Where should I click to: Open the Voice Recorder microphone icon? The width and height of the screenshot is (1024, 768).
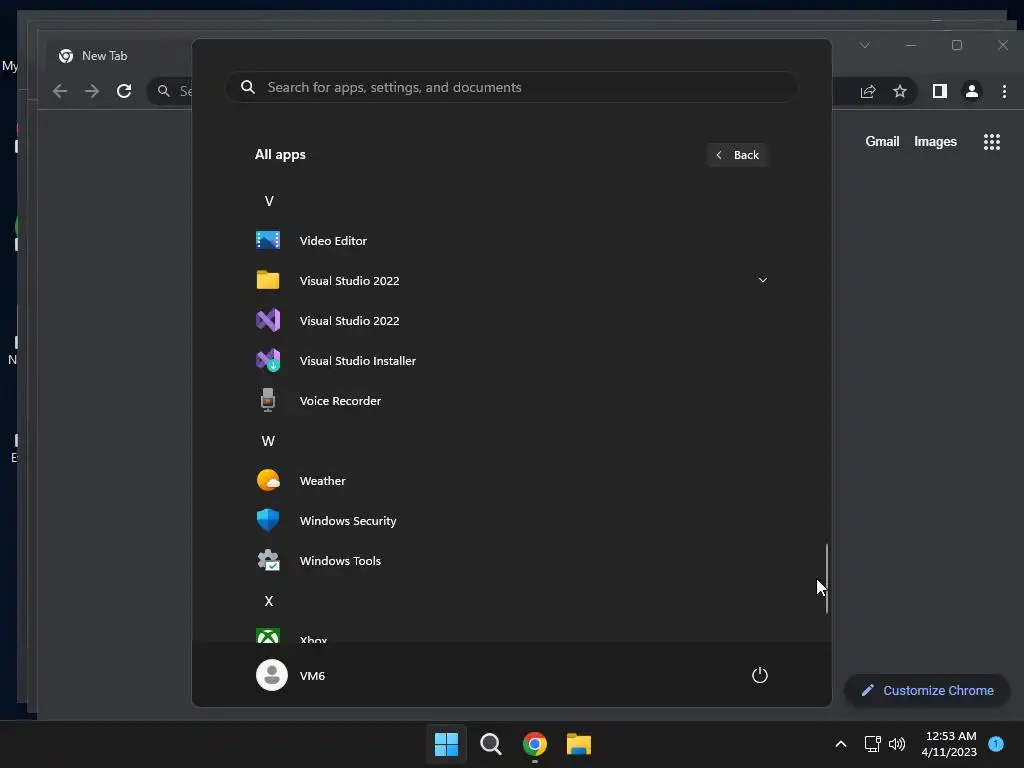268,400
